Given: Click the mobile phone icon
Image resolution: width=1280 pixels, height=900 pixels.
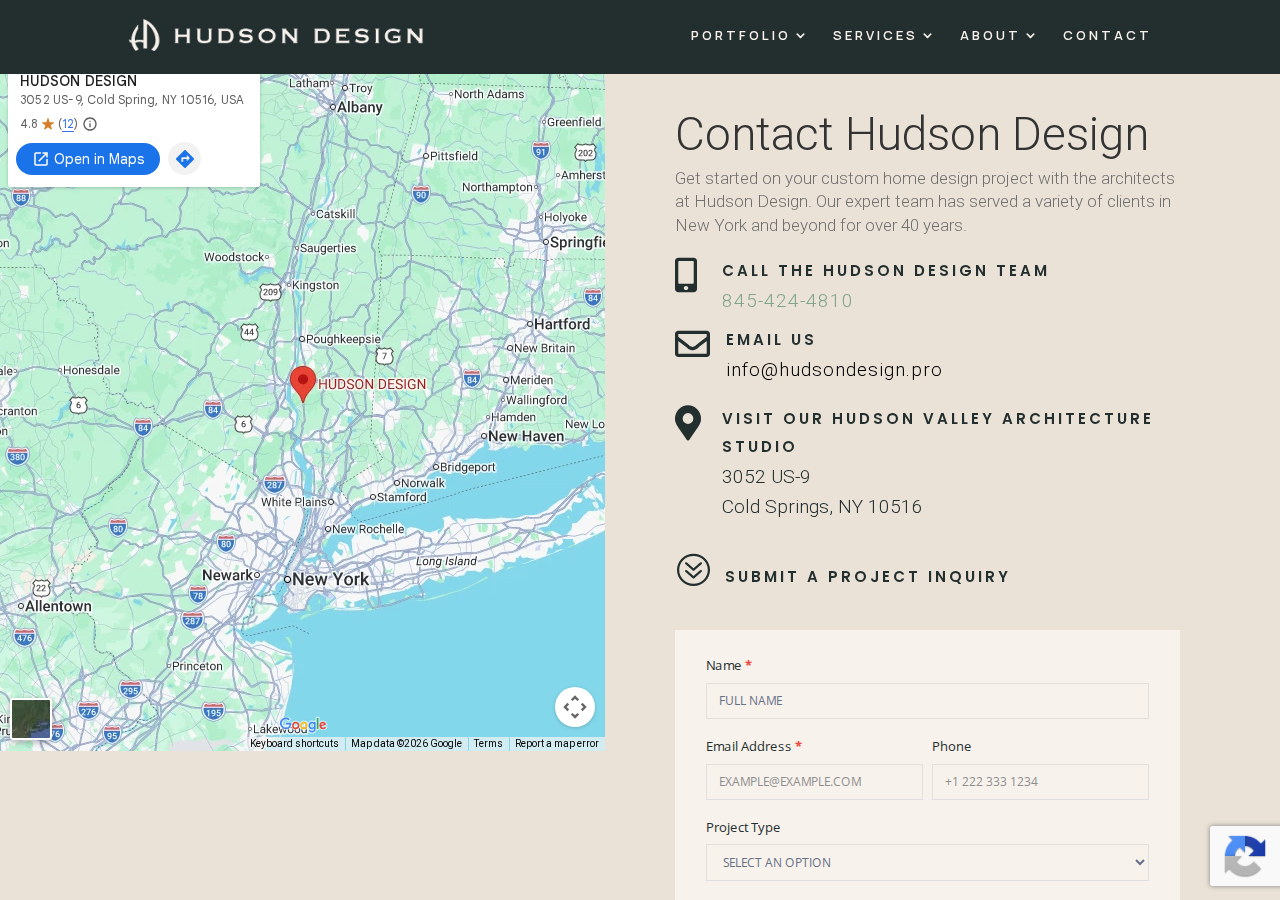Looking at the screenshot, I should 686,275.
